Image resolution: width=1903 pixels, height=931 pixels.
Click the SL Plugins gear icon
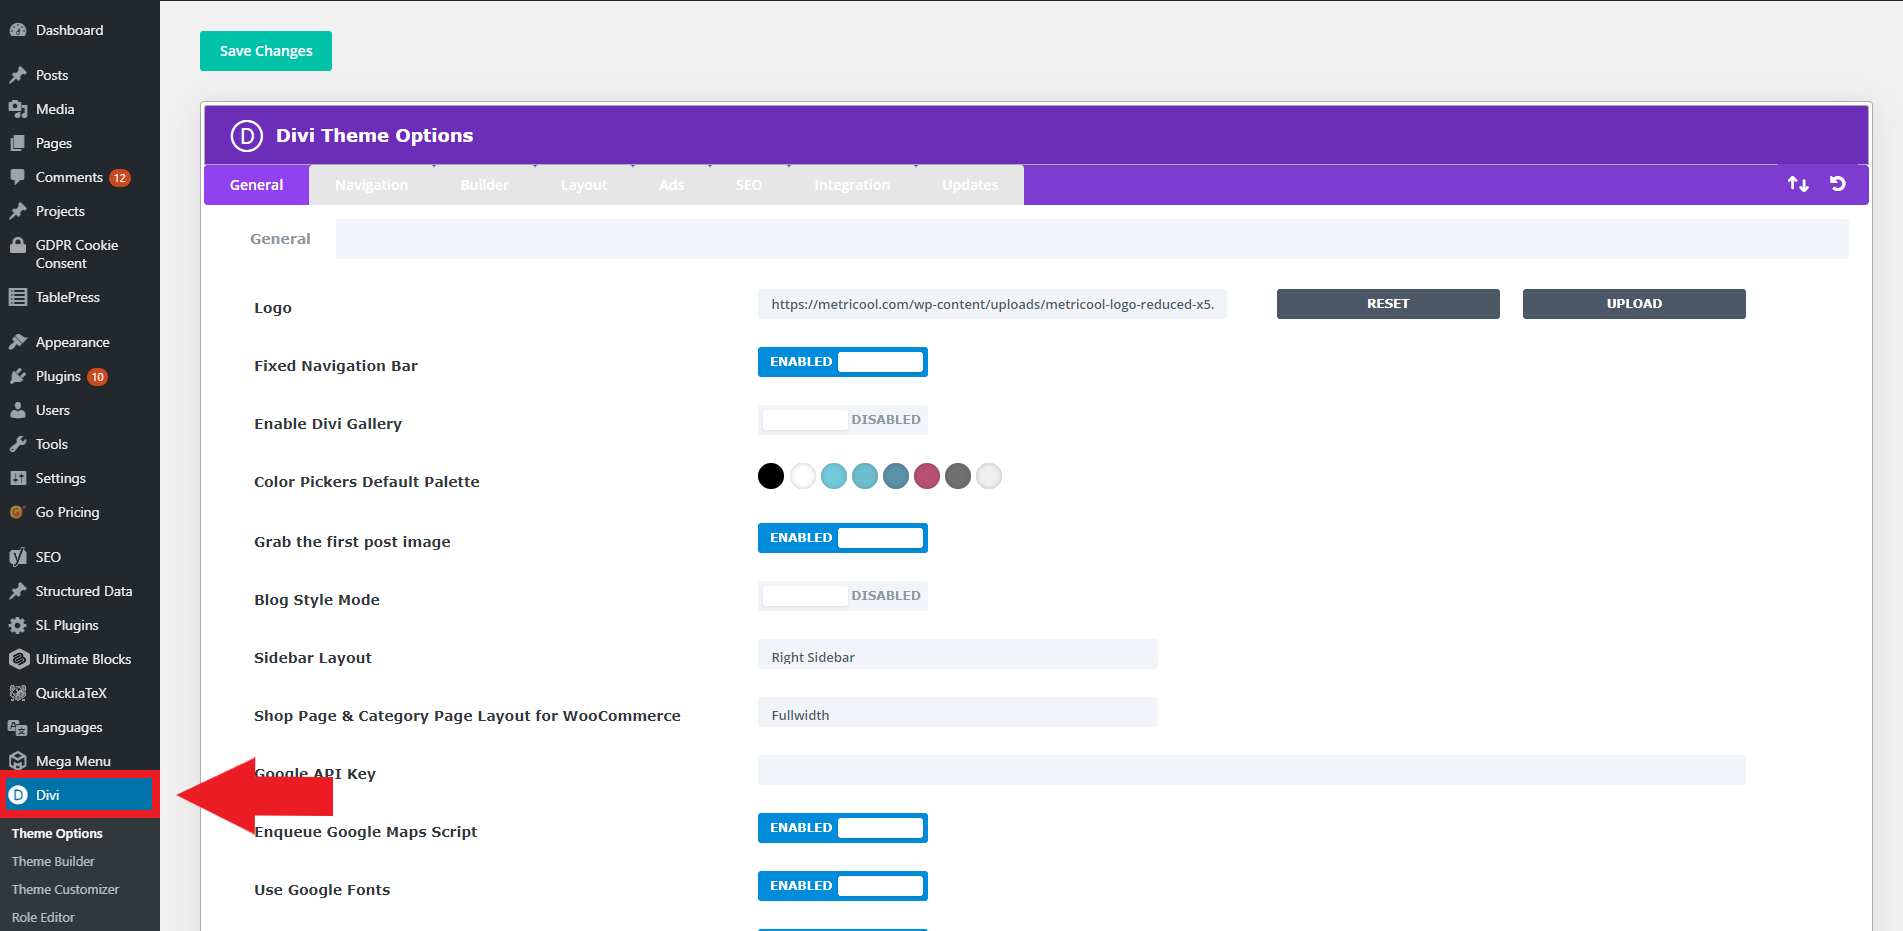tap(18, 625)
